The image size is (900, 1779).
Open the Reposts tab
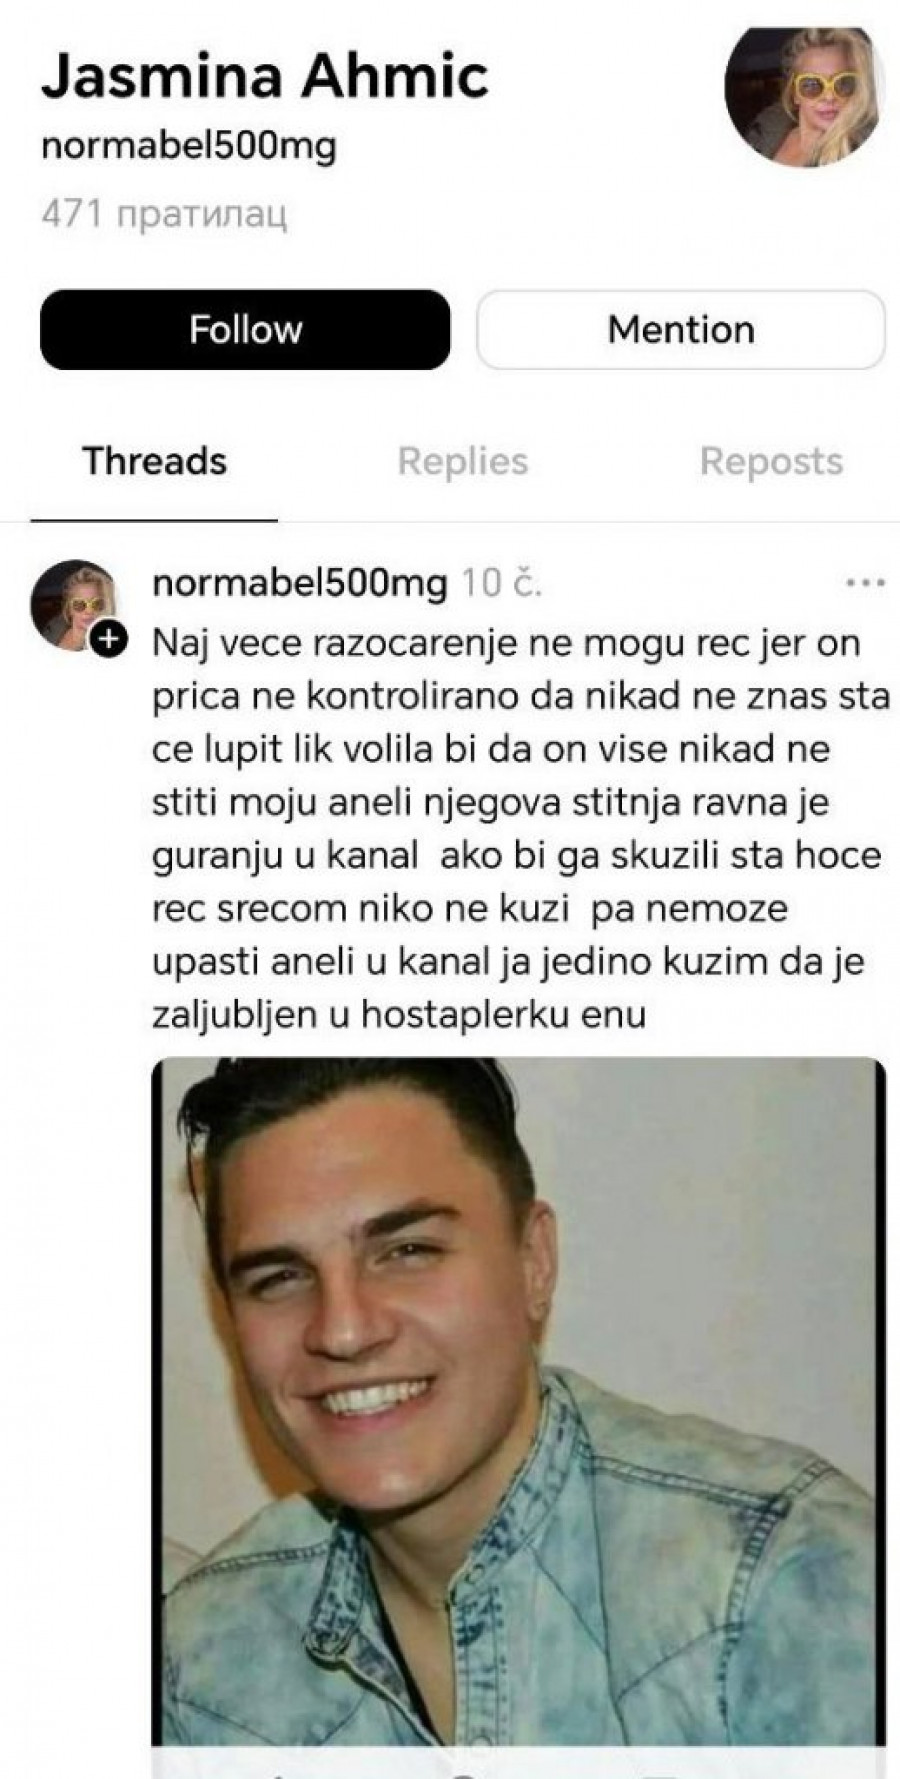click(x=771, y=461)
